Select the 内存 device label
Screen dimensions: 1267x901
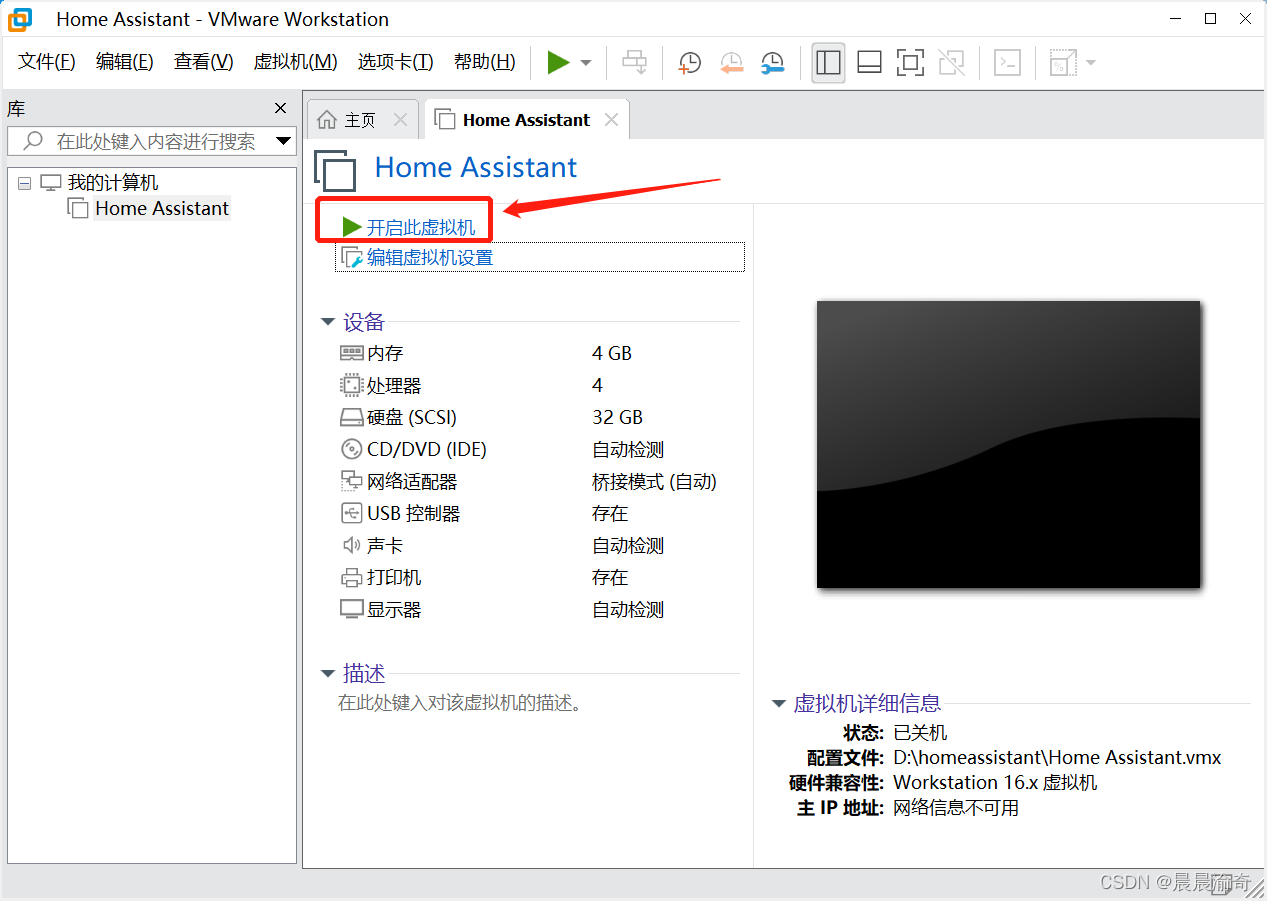tap(385, 353)
